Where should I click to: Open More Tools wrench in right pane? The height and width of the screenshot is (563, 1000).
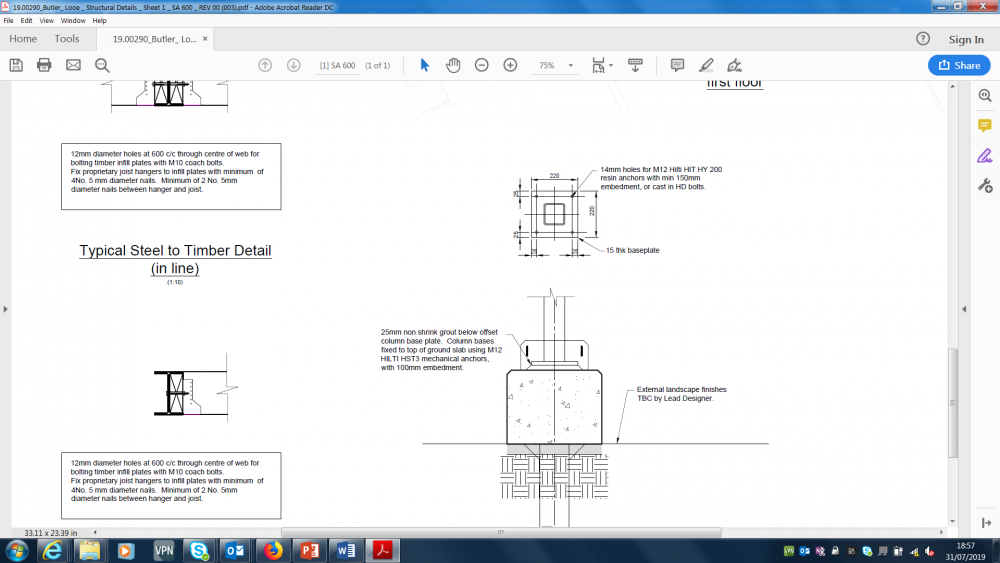(985, 186)
